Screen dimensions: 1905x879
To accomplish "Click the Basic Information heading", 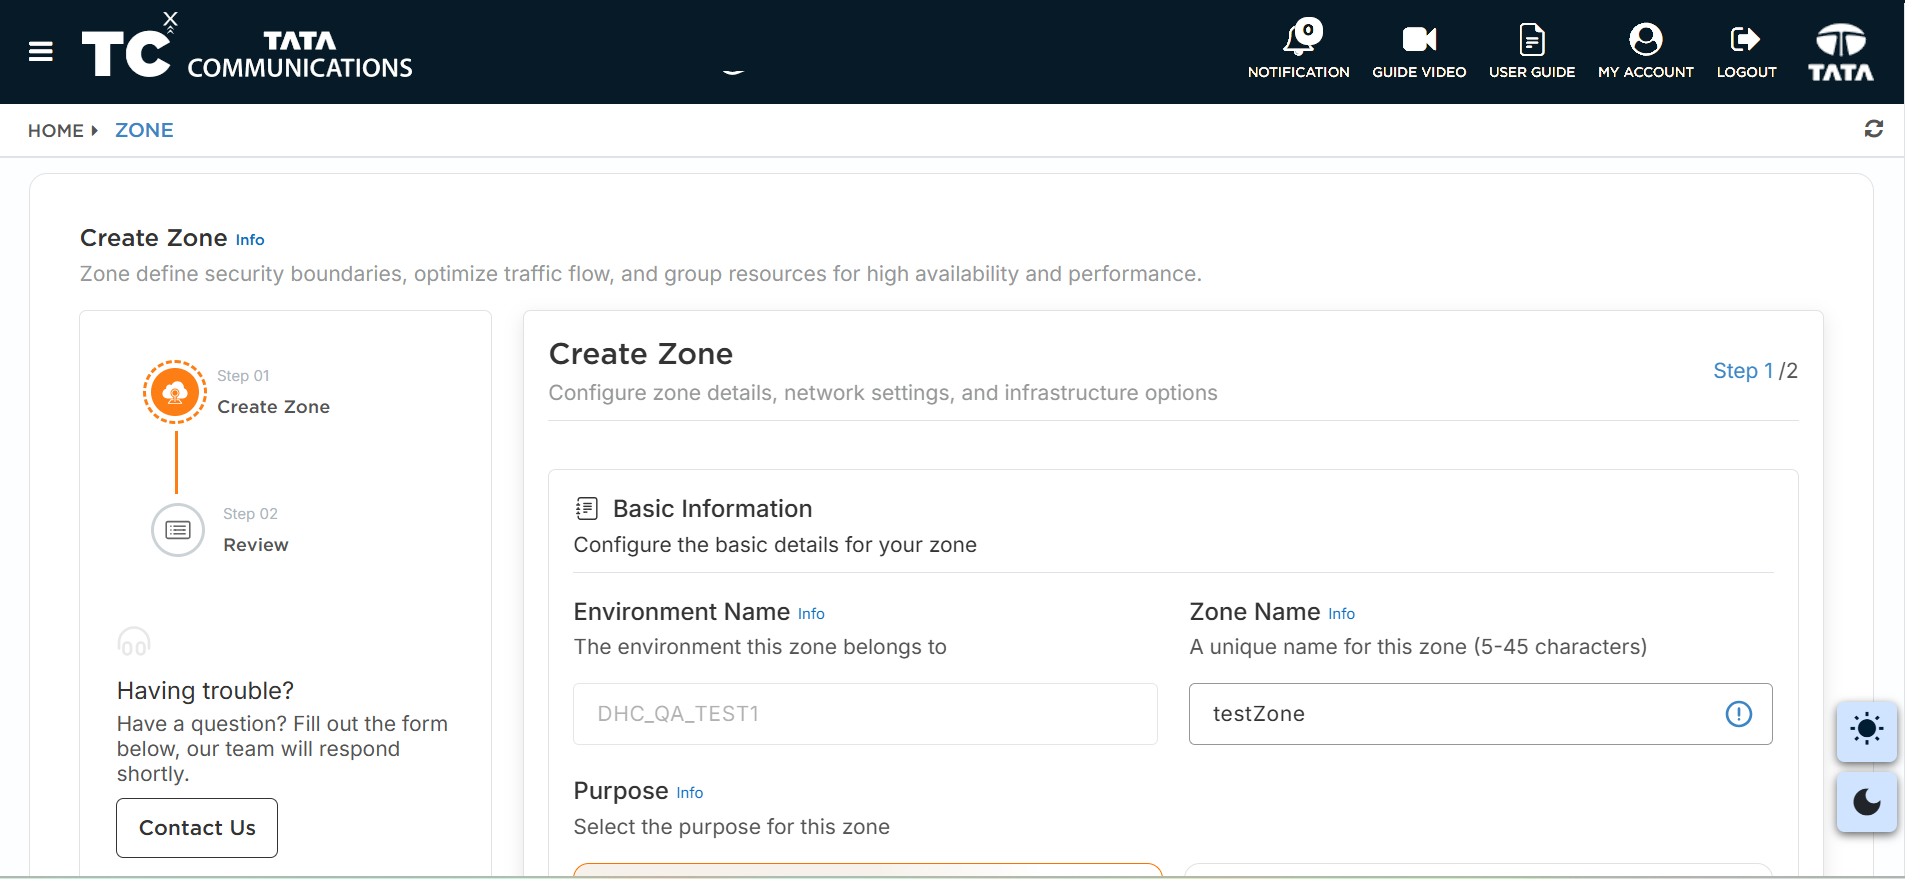I will pyautogui.click(x=712, y=509).
